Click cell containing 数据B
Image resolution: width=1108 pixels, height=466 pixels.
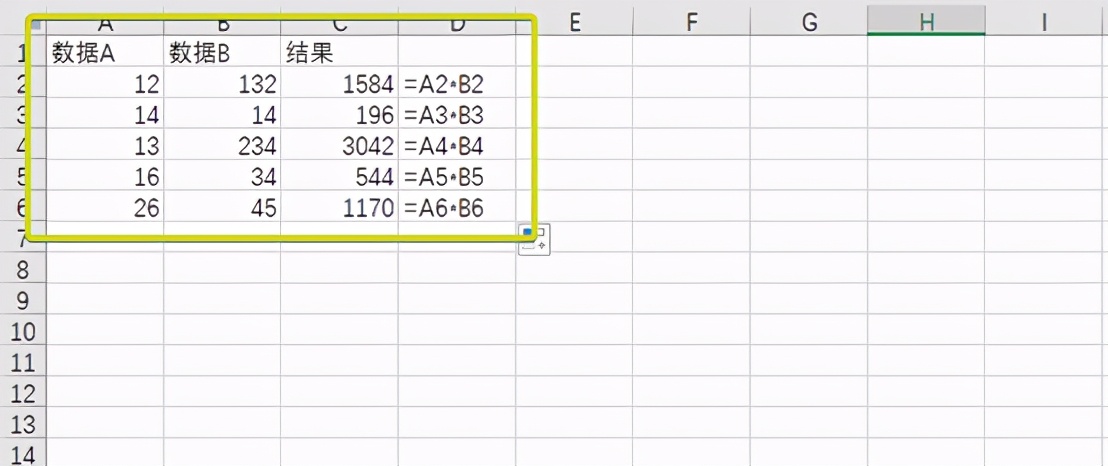pos(222,53)
